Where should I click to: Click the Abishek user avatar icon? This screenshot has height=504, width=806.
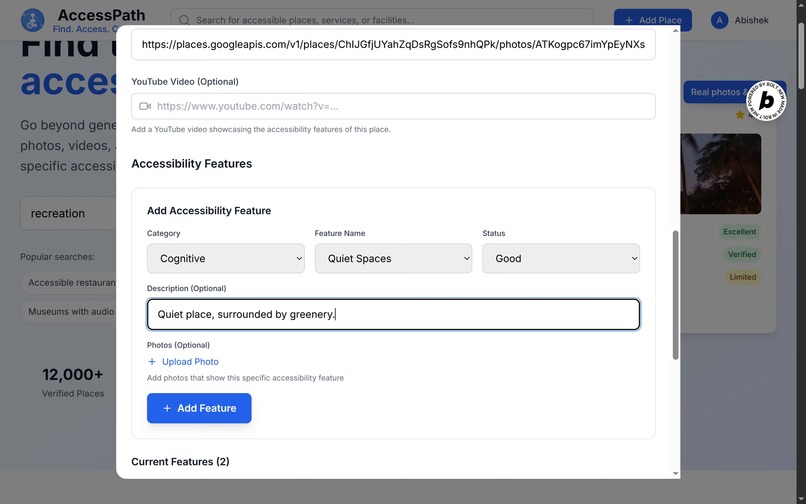(719, 20)
